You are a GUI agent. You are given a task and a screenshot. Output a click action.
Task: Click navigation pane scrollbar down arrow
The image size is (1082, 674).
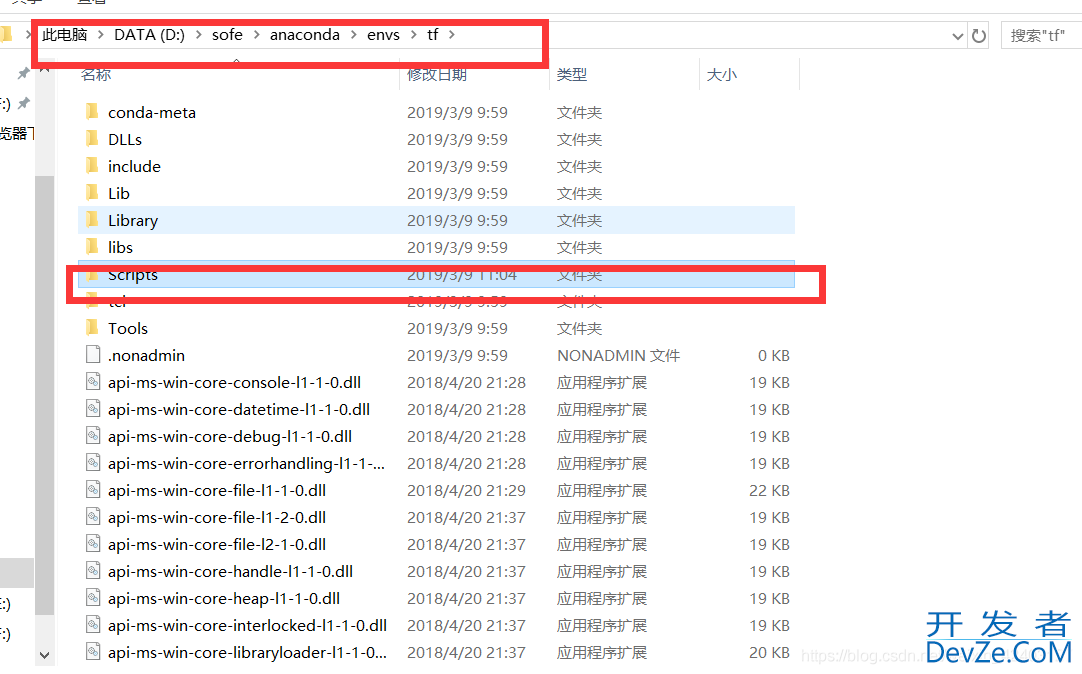click(44, 655)
